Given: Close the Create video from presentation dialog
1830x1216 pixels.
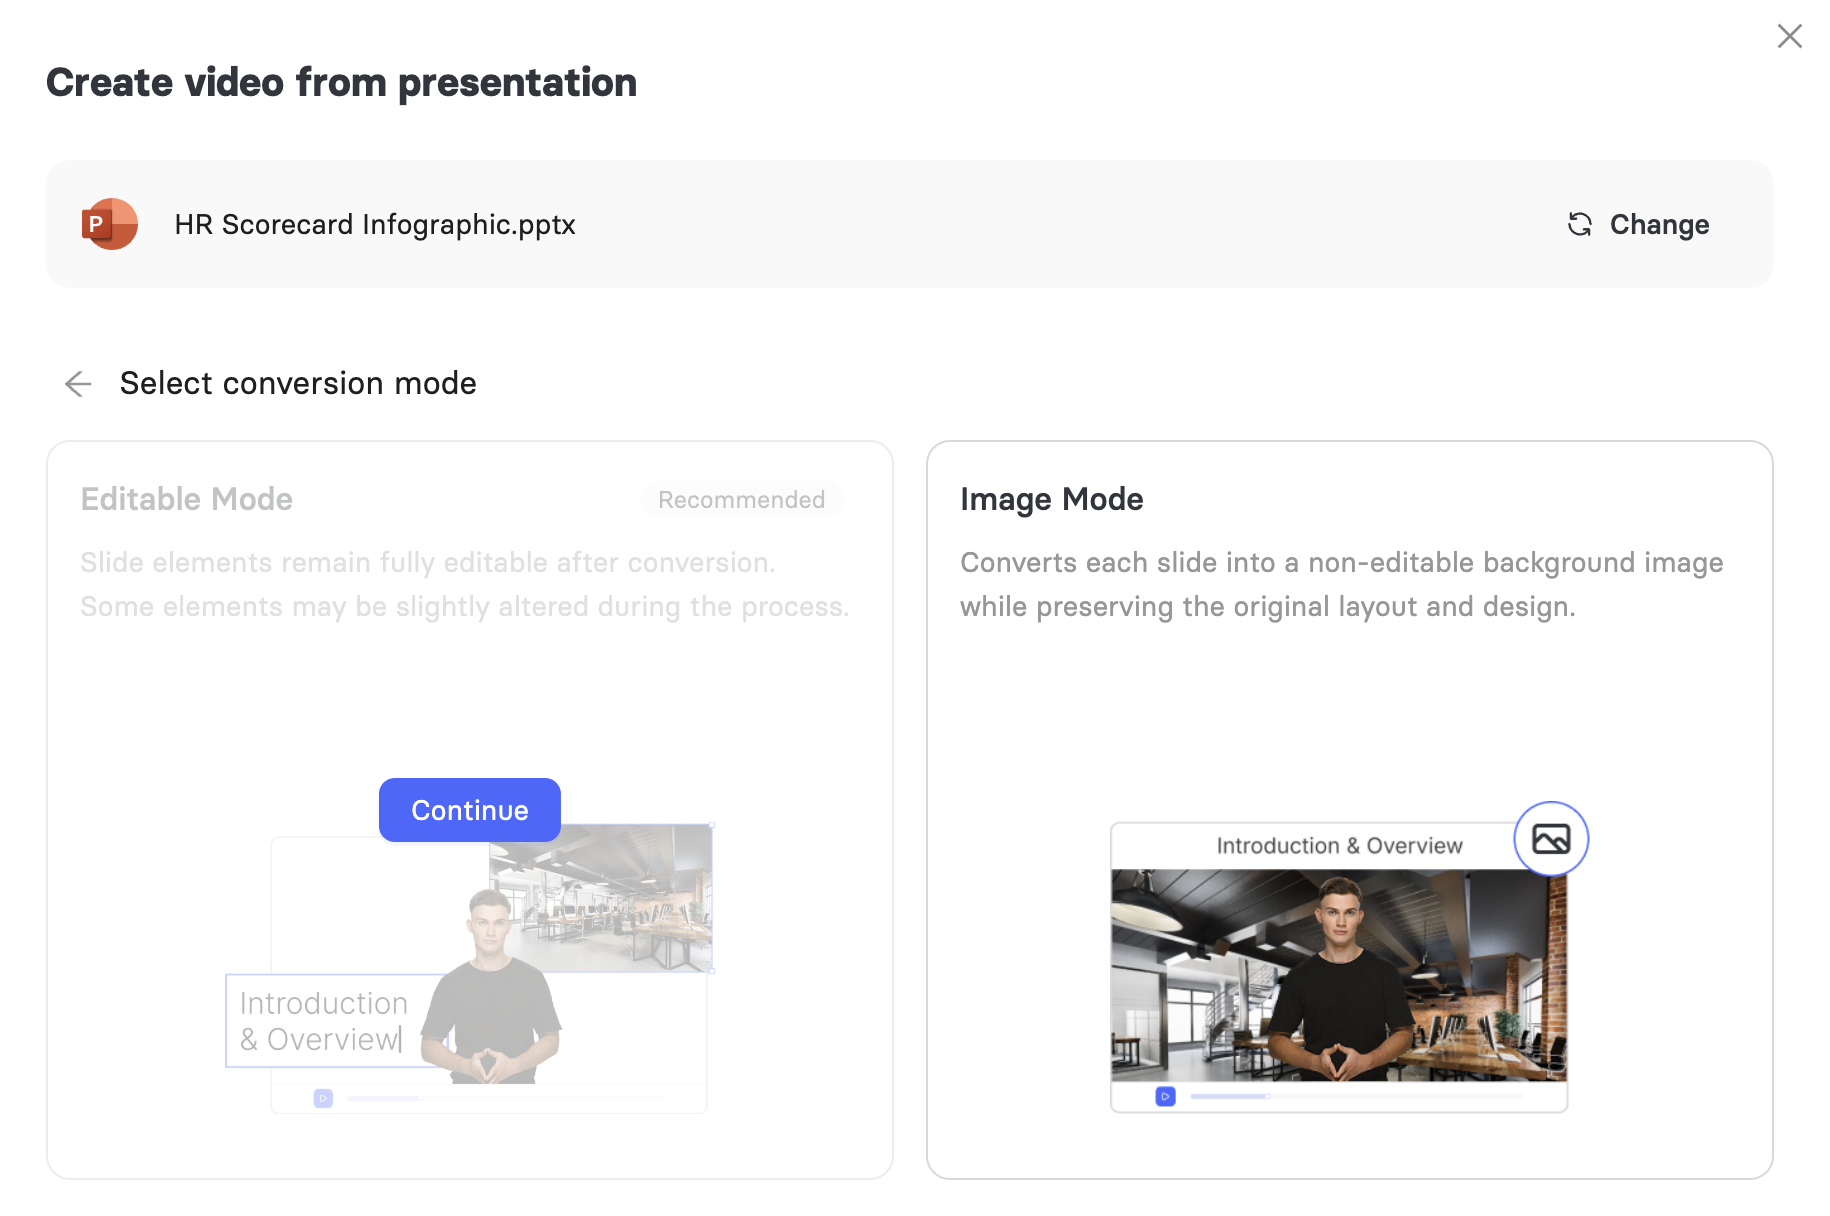Looking at the screenshot, I should 1789,36.
